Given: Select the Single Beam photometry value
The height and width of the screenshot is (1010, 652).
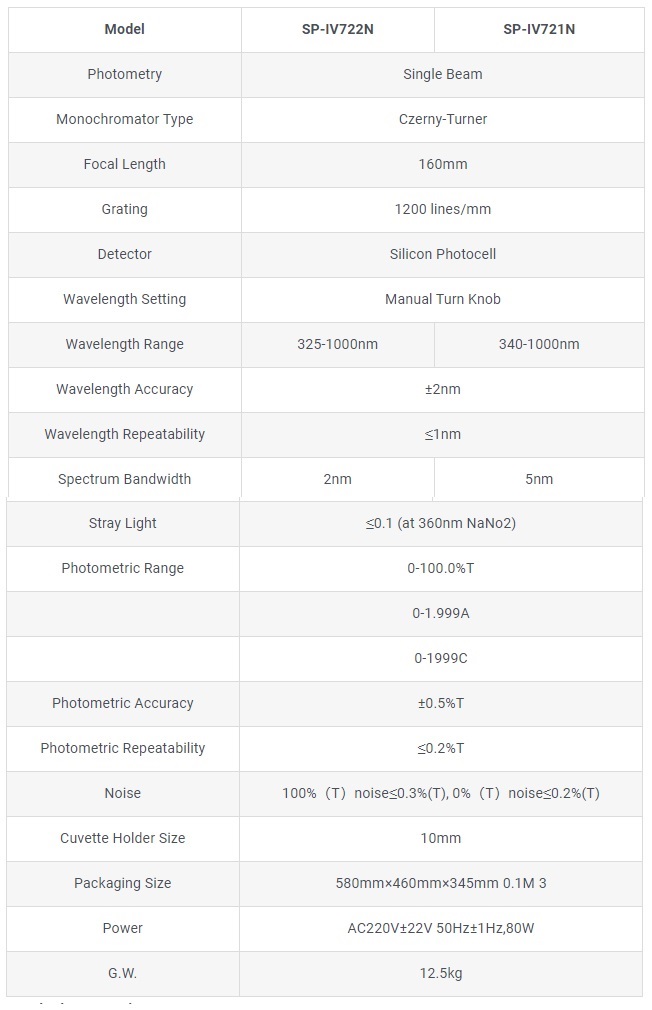Looking at the screenshot, I should (443, 74).
